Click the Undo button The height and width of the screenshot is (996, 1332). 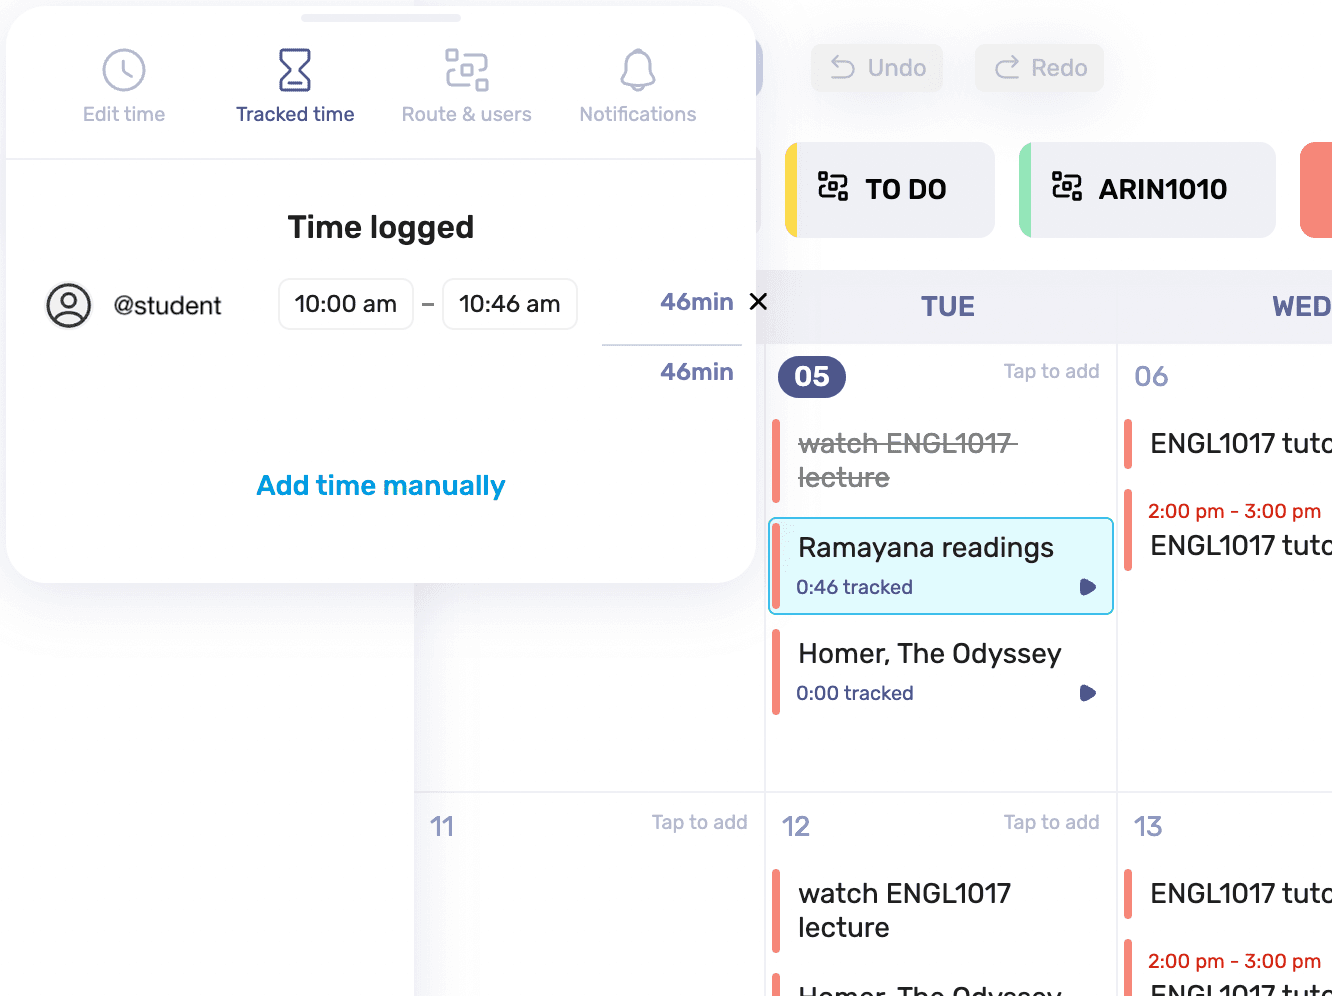point(876,67)
